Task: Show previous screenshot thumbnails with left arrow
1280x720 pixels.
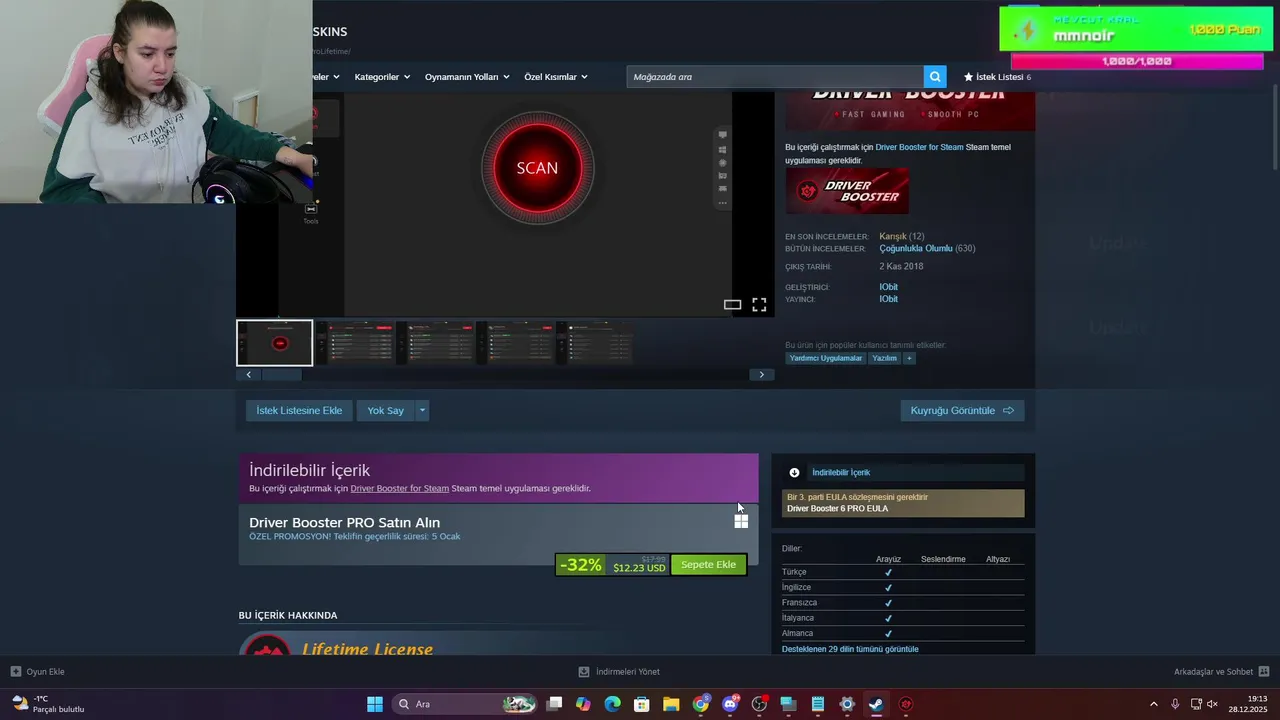Action: pos(249,375)
